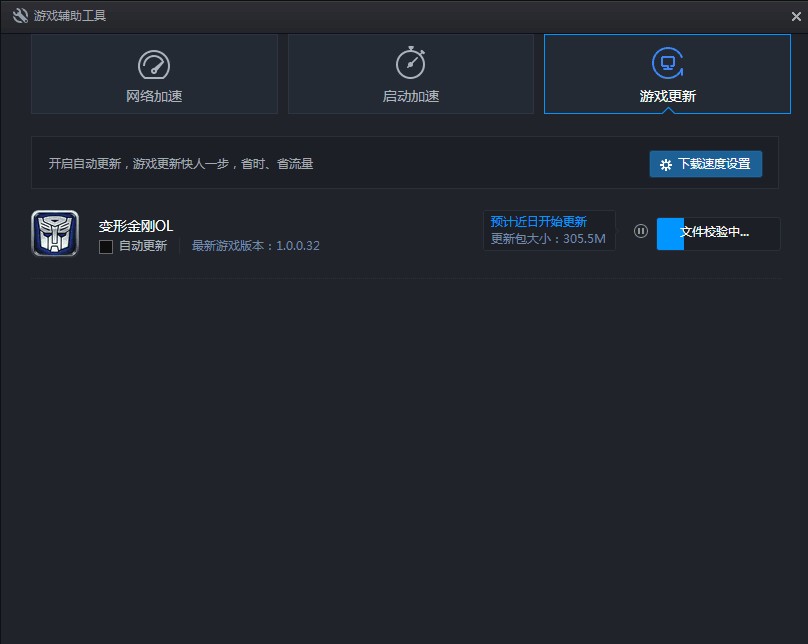
Task: Click the gear icon on 下载速度设置 button
Action: coord(664,164)
